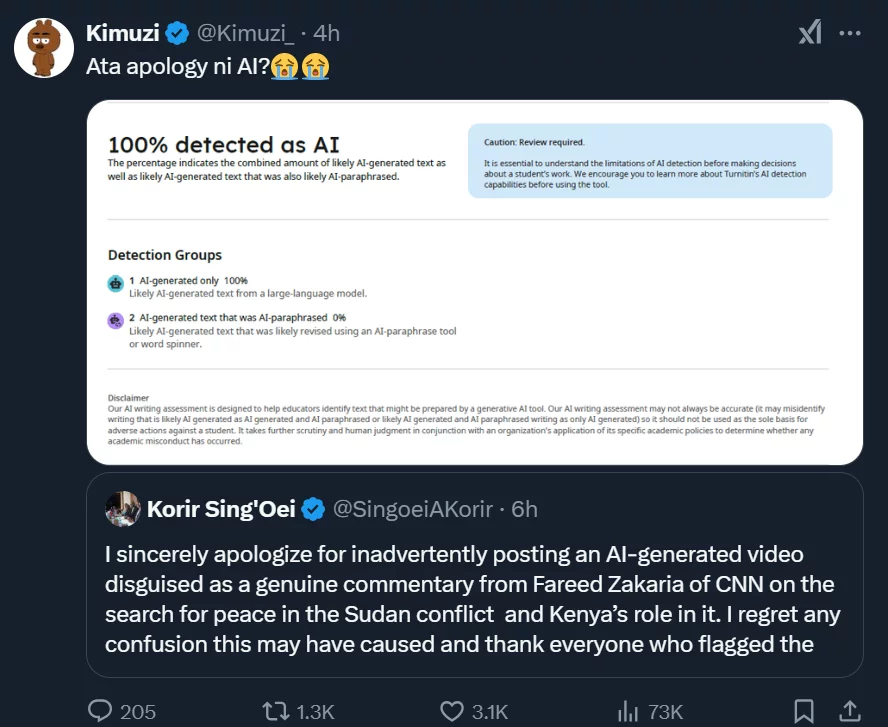The image size is (888, 727).
Task: Share the tweet using the upload icon
Action: tap(849, 711)
